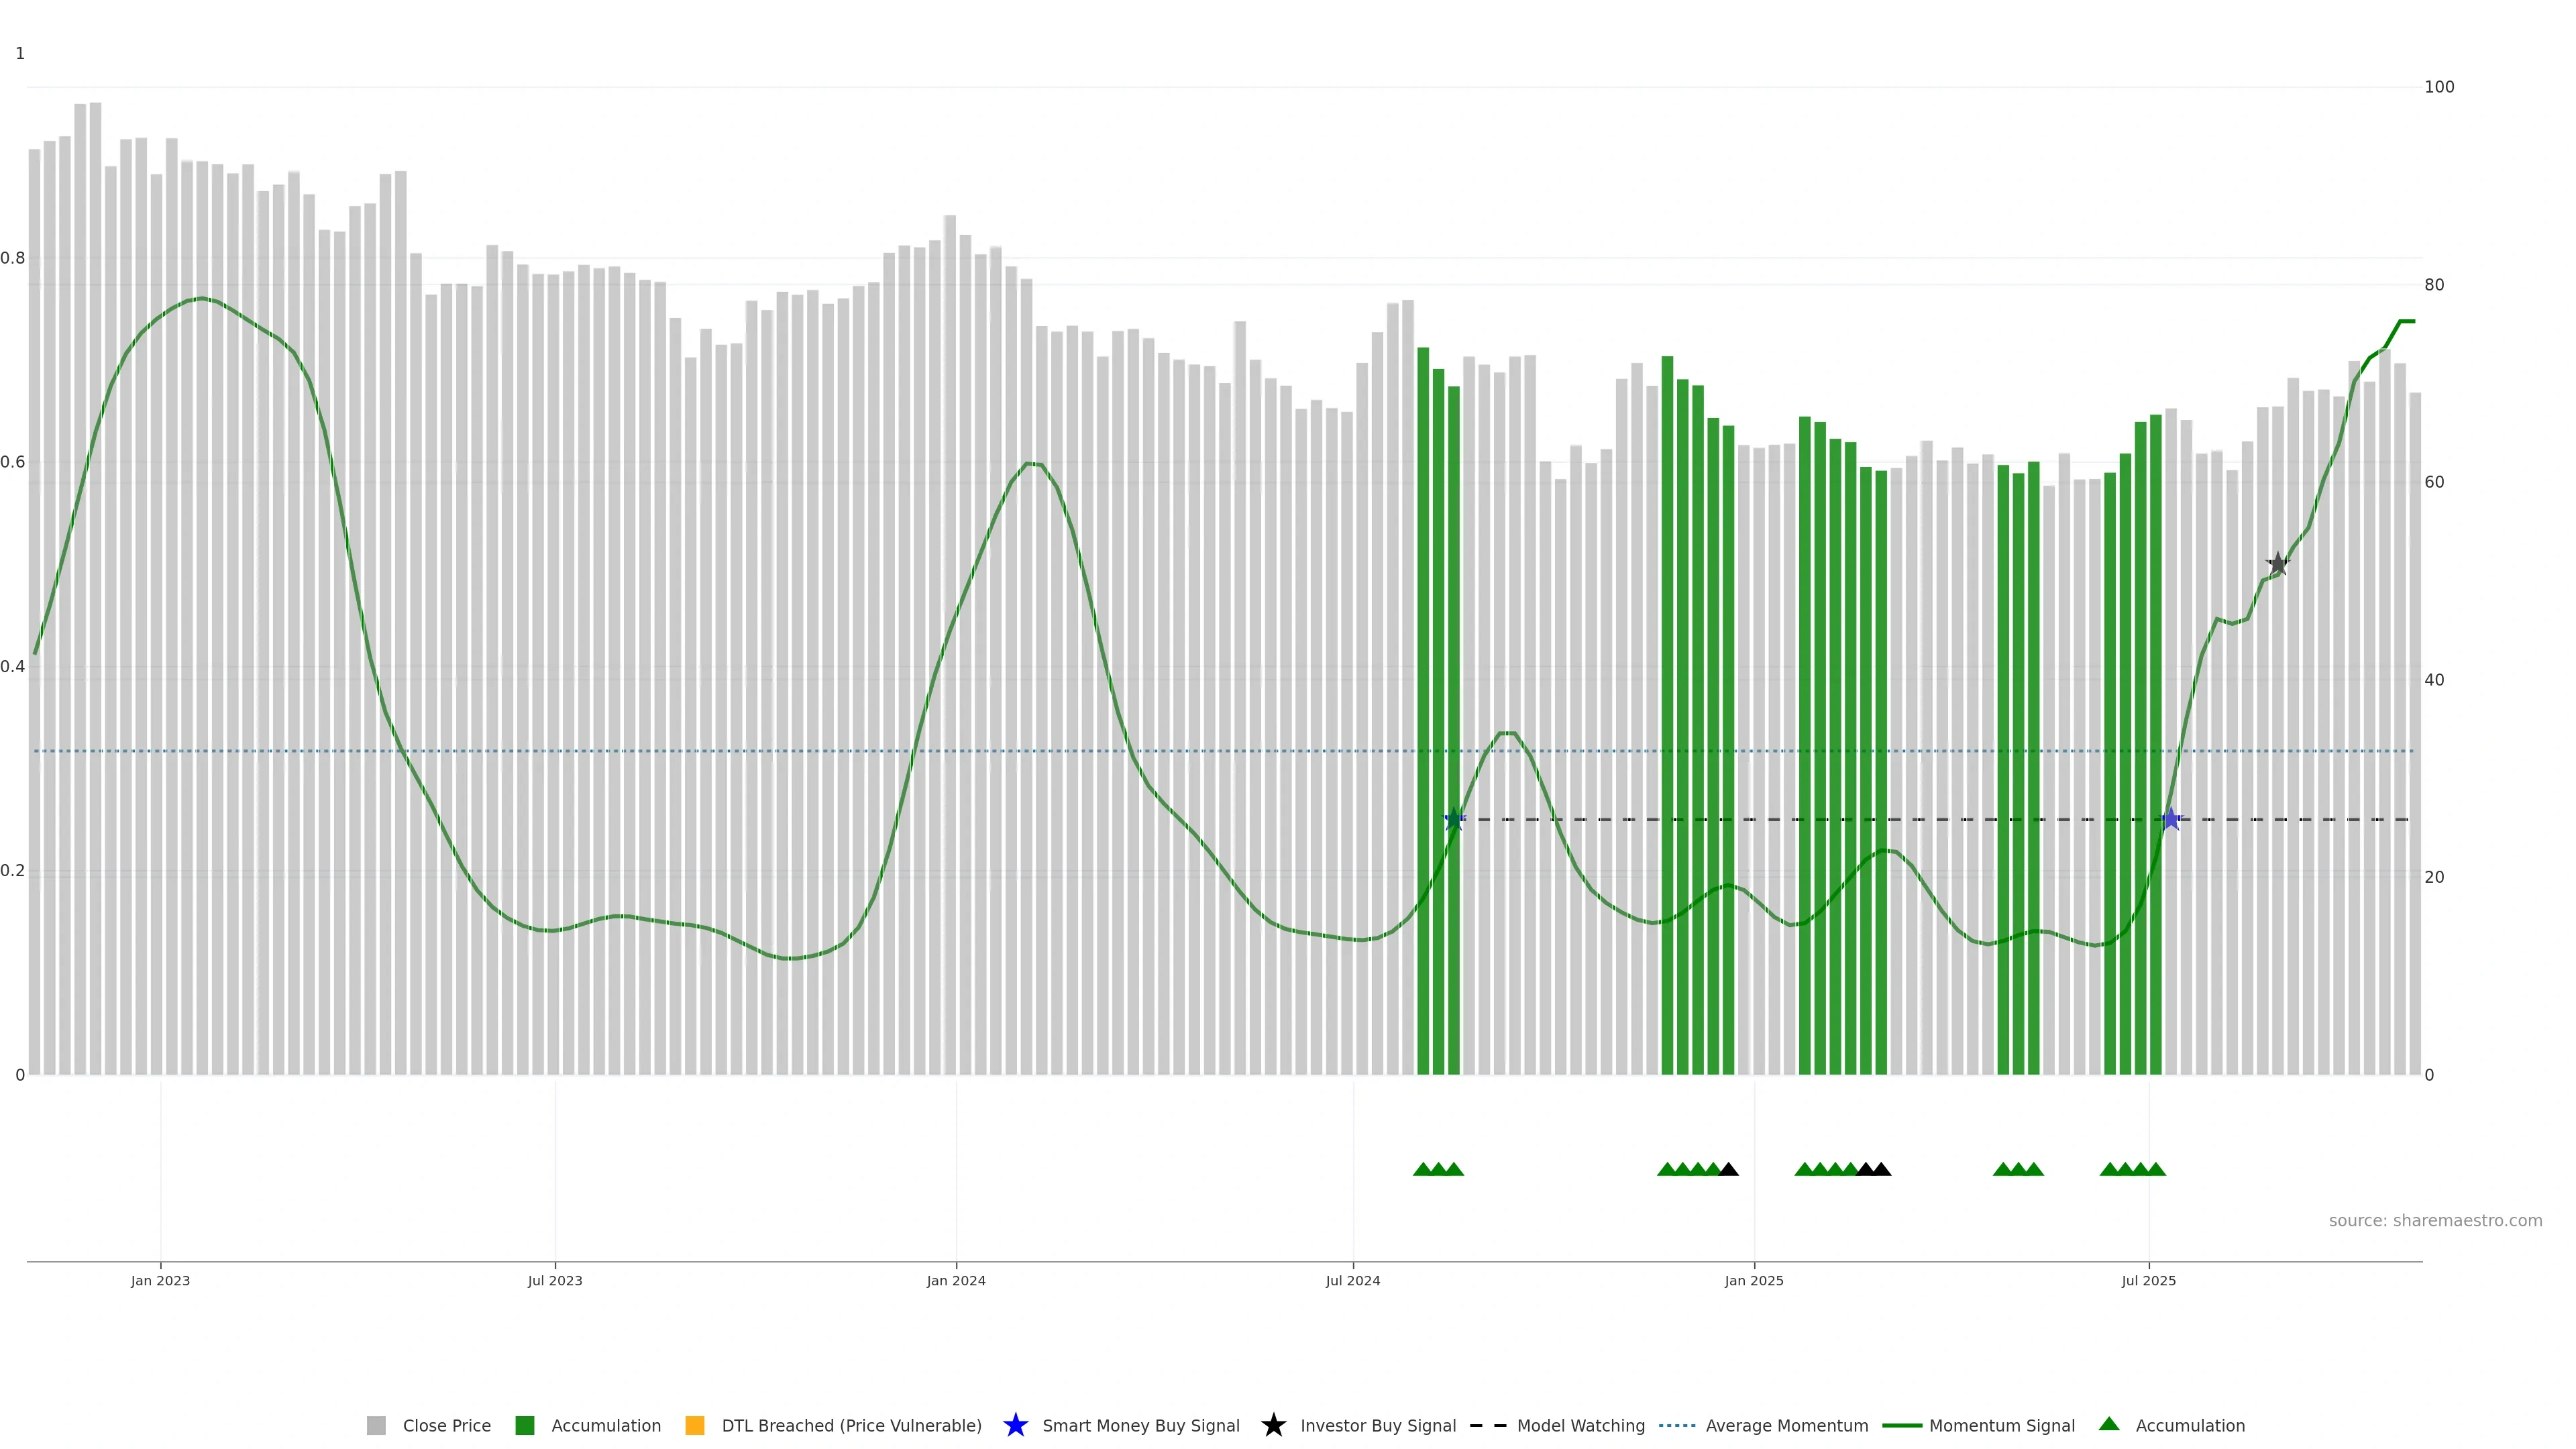Click the blue Smart Money star legend icon
The image size is (2576, 1449).
1015,1425
